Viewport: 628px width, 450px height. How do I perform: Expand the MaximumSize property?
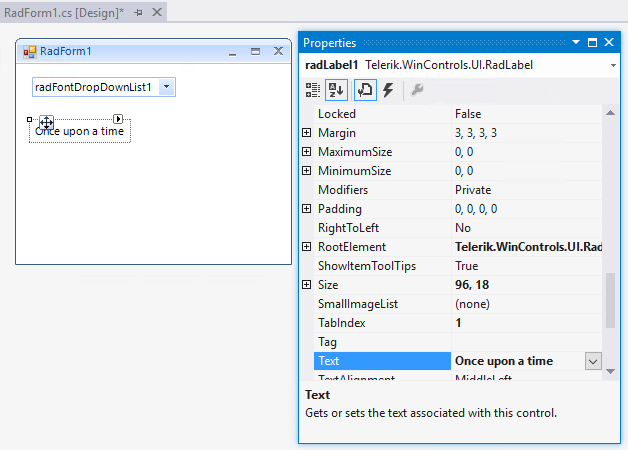pyautogui.click(x=306, y=151)
